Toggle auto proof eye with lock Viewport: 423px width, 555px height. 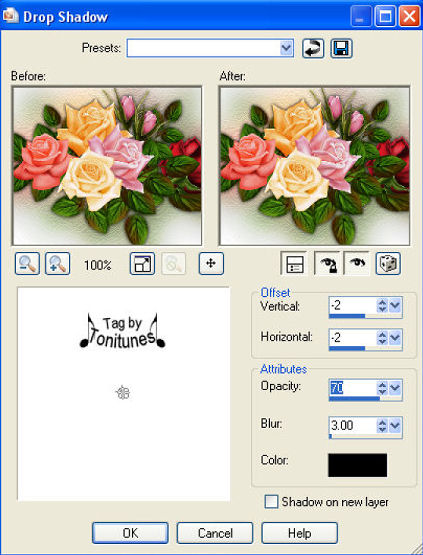pos(327,264)
